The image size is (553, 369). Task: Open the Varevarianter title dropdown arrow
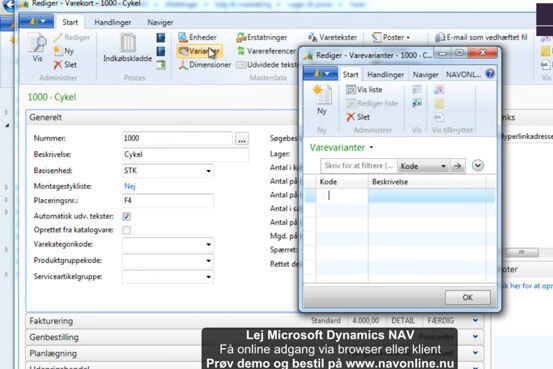[x=371, y=147]
